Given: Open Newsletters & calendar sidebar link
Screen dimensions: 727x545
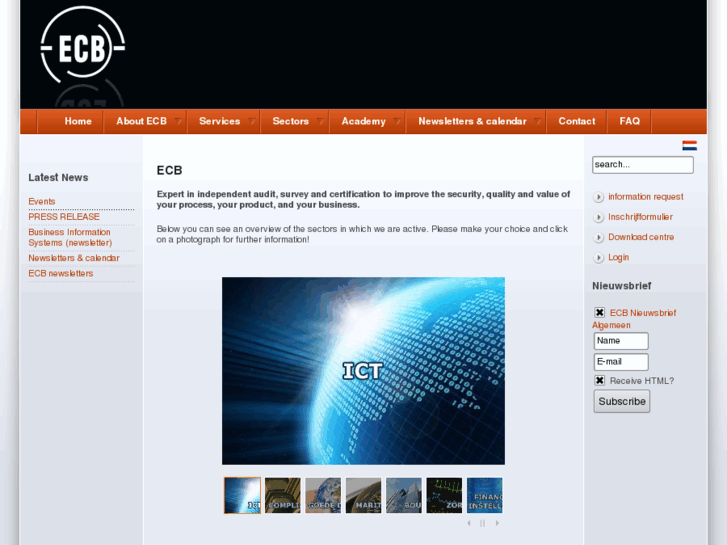Looking at the screenshot, I should point(74,258).
